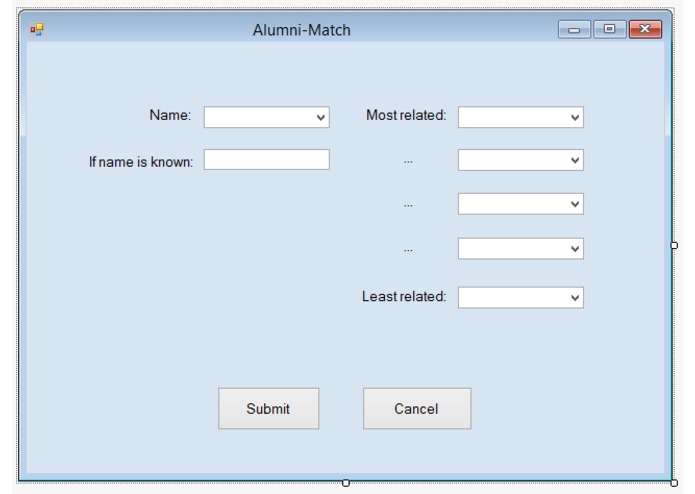
Task: Click the Submit button
Action: (269, 408)
